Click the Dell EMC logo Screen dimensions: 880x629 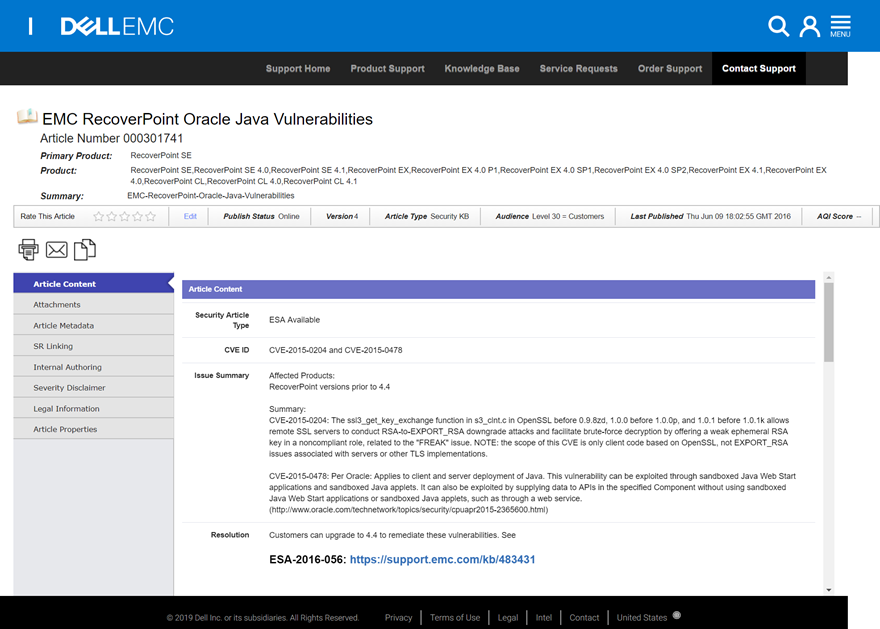(x=117, y=26)
